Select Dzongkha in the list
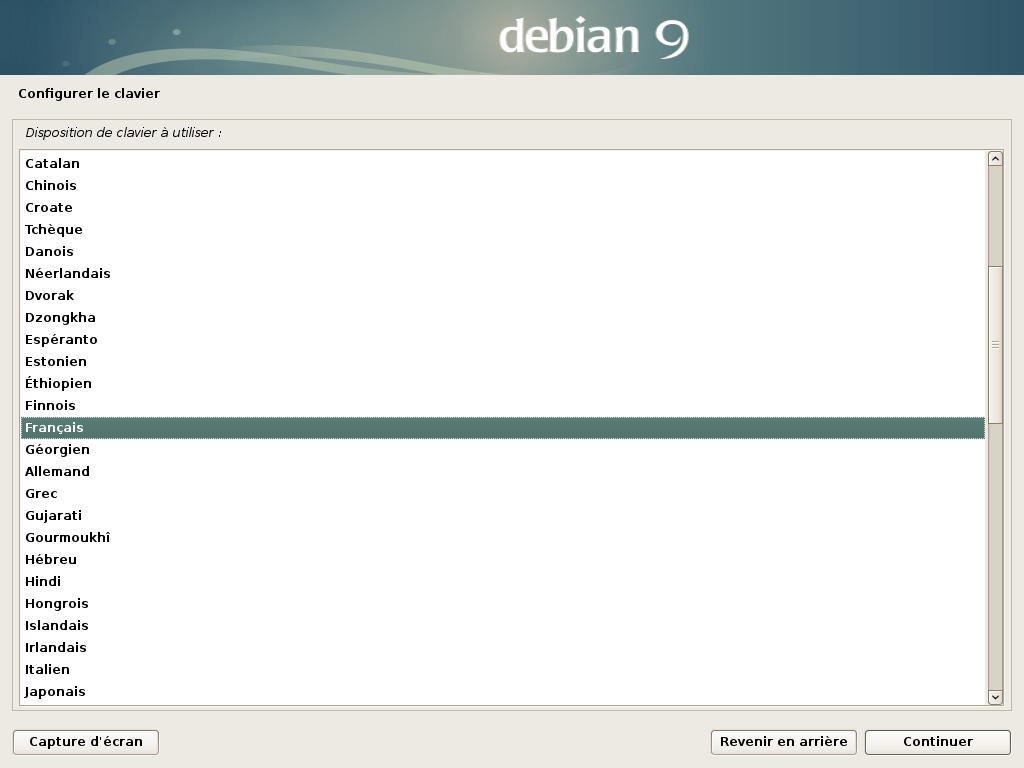Viewport: 1024px width, 768px height. tap(502, 317)
